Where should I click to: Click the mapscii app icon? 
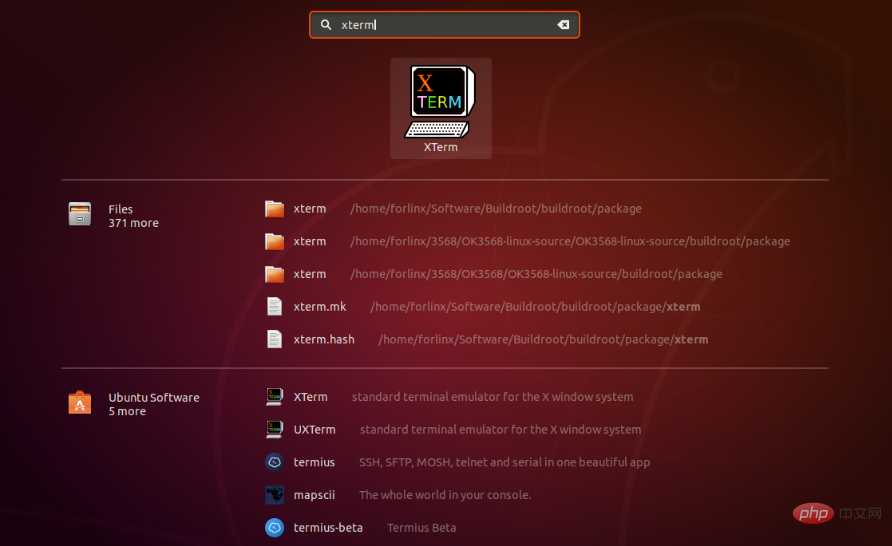[x=274, y=495]
